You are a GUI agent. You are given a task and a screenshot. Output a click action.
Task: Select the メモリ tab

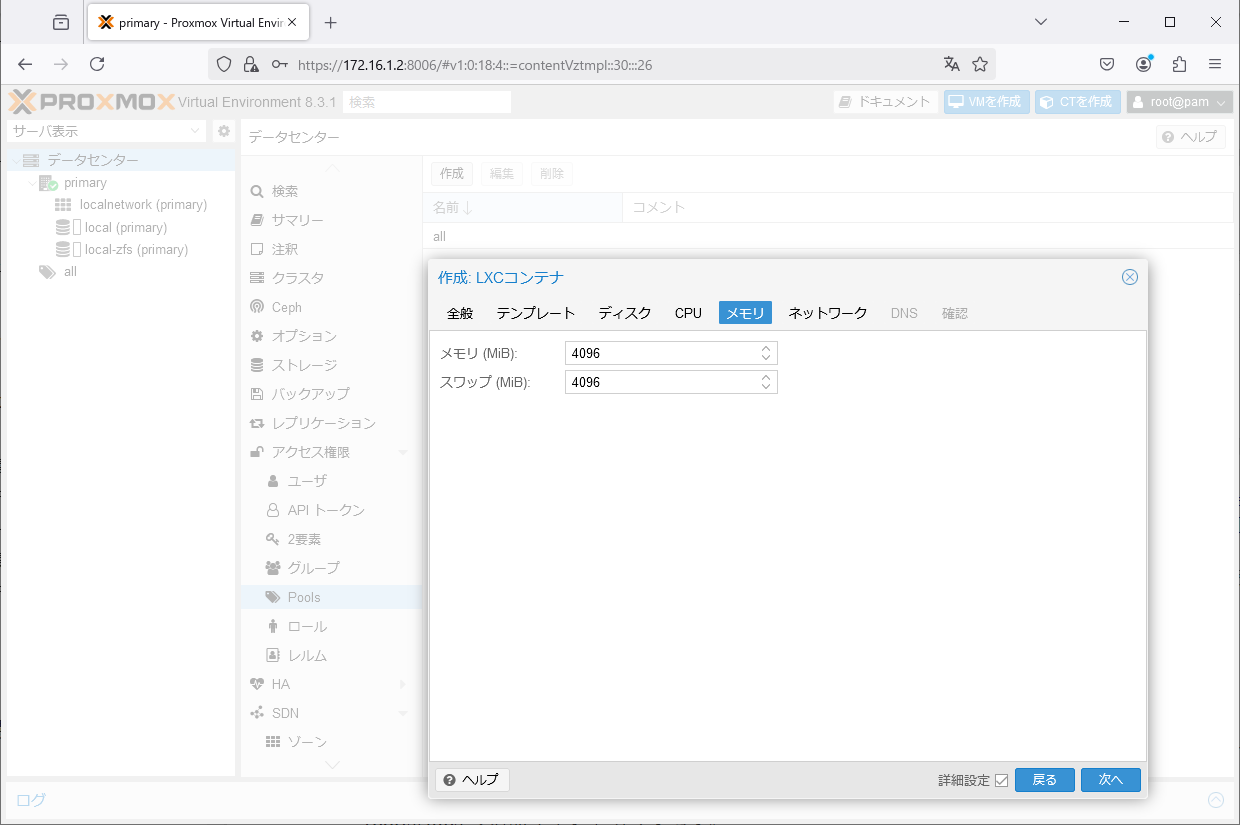click(746, 313)
